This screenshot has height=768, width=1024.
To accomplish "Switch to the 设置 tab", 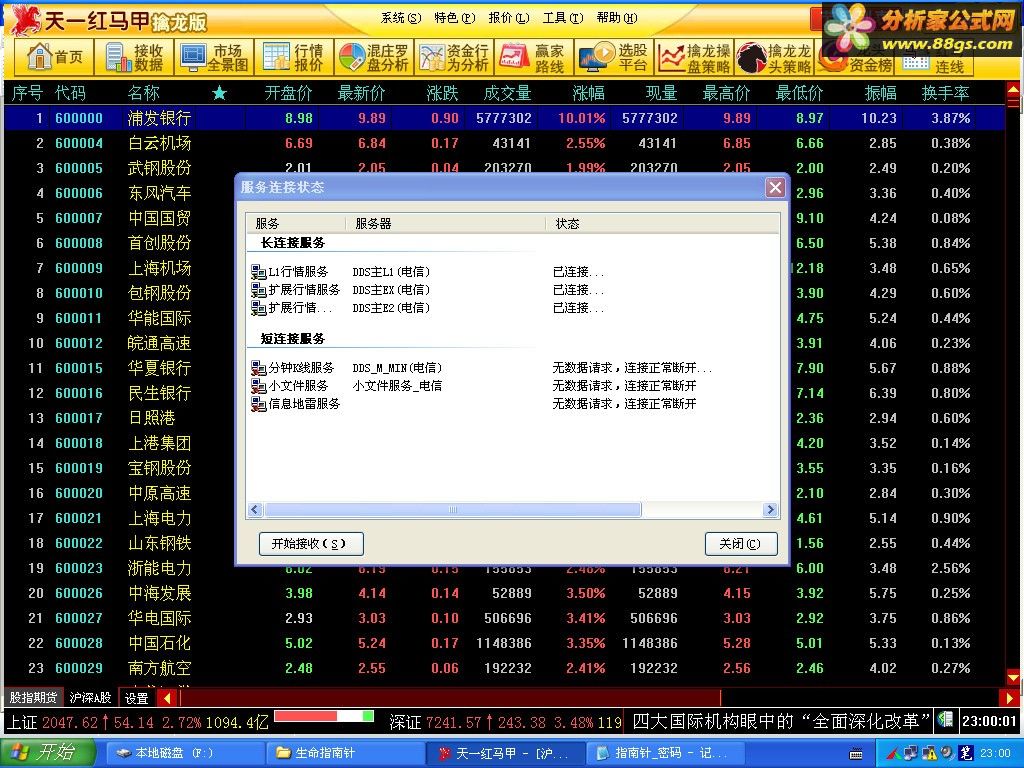I will tap(136, 698).
